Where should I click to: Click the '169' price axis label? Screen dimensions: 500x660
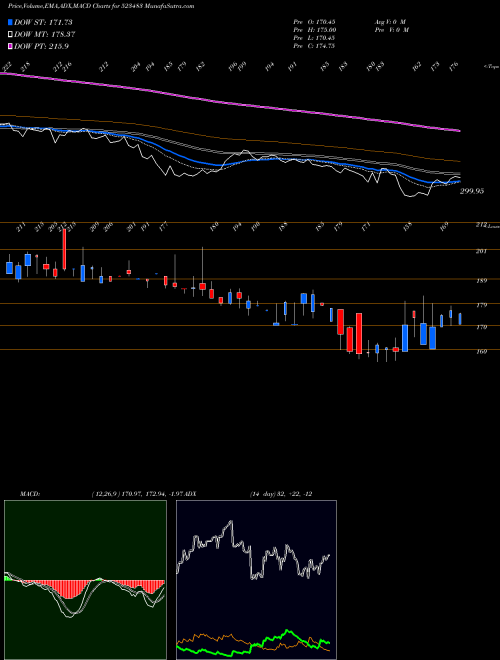point(481,351)
